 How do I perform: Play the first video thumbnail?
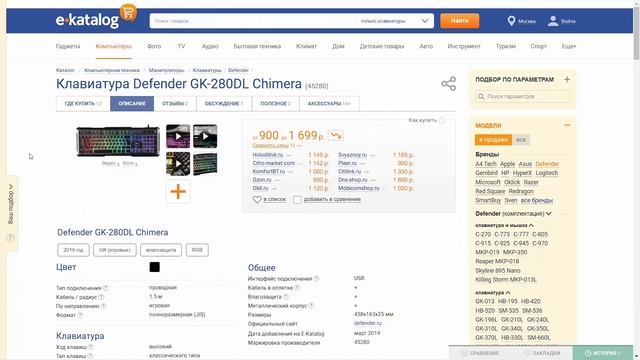[178, 136]
